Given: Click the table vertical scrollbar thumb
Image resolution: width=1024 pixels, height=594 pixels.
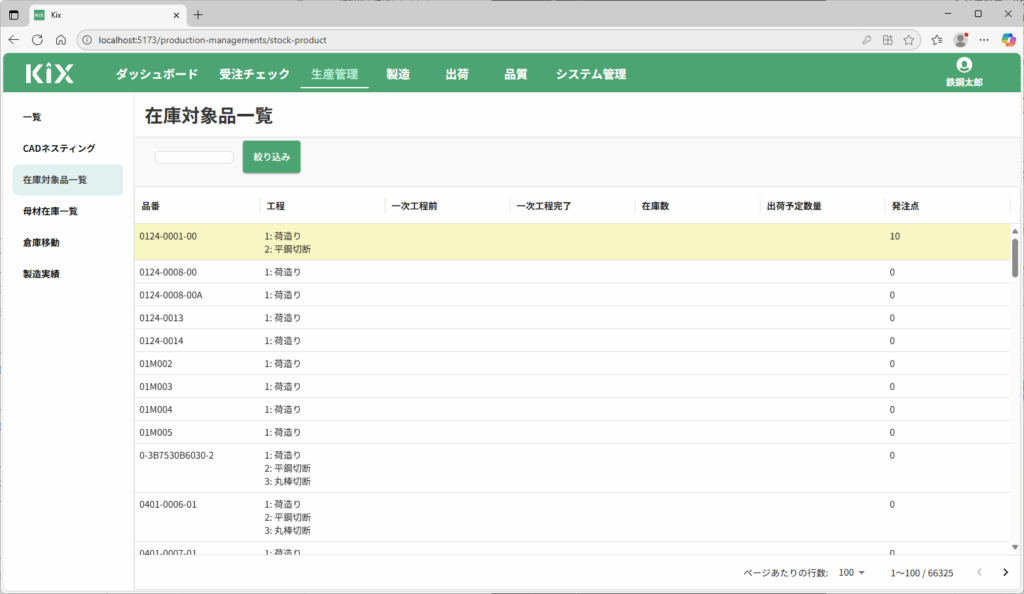Looking at the screenshot, I should 1015,257.
